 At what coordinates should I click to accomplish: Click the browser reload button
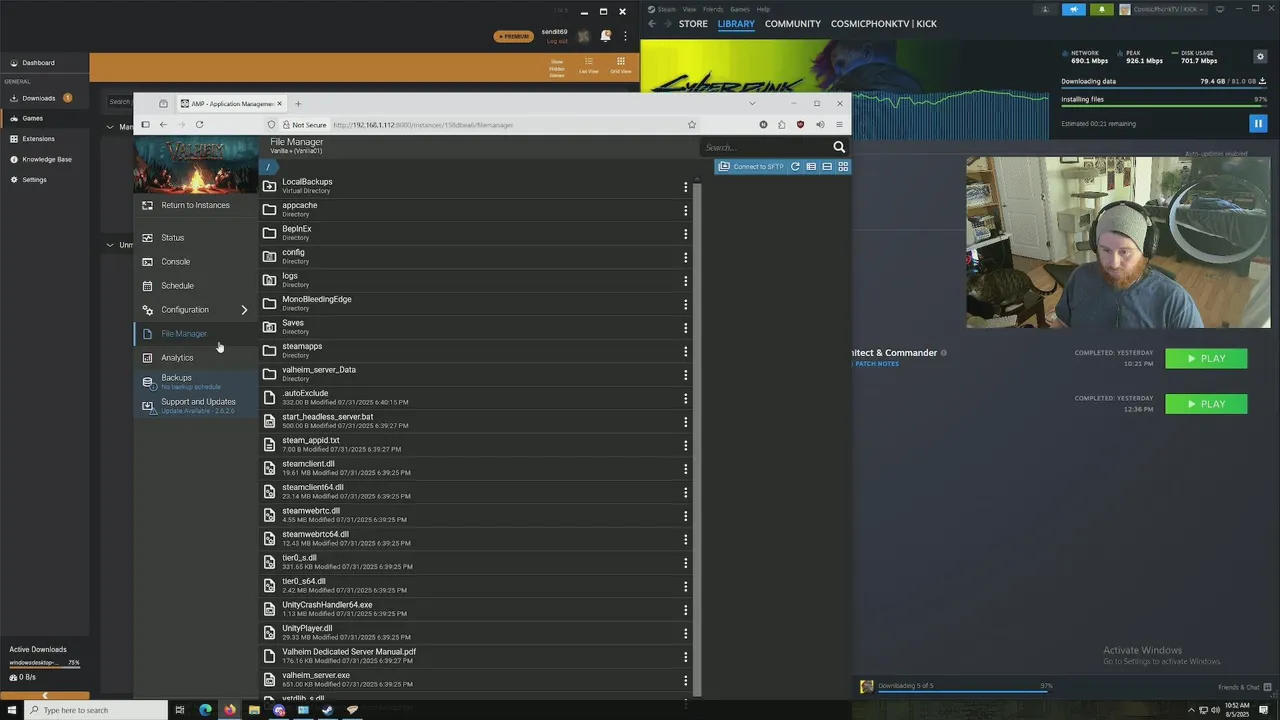pyautogui.click(x=199, y=125)
